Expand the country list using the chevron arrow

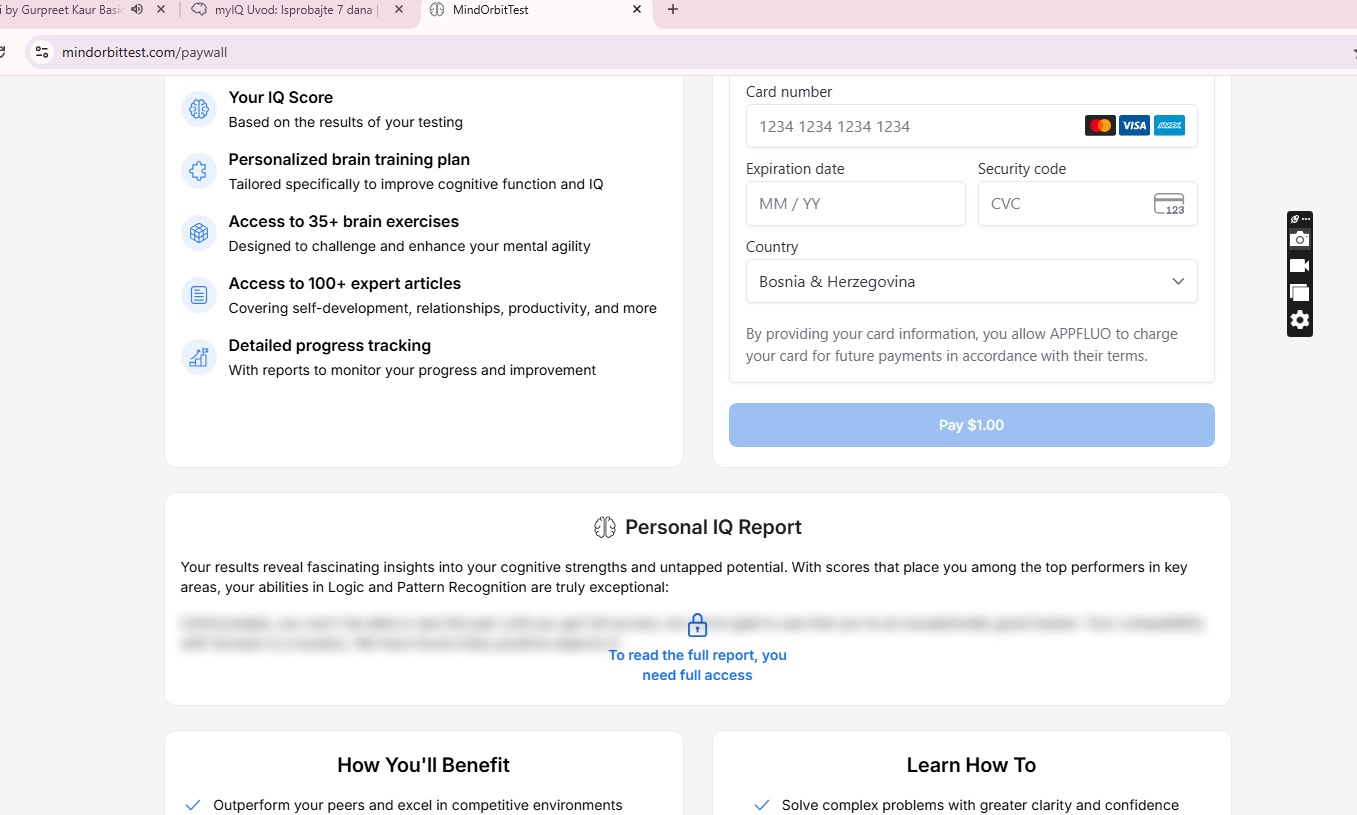(1178, 282)
